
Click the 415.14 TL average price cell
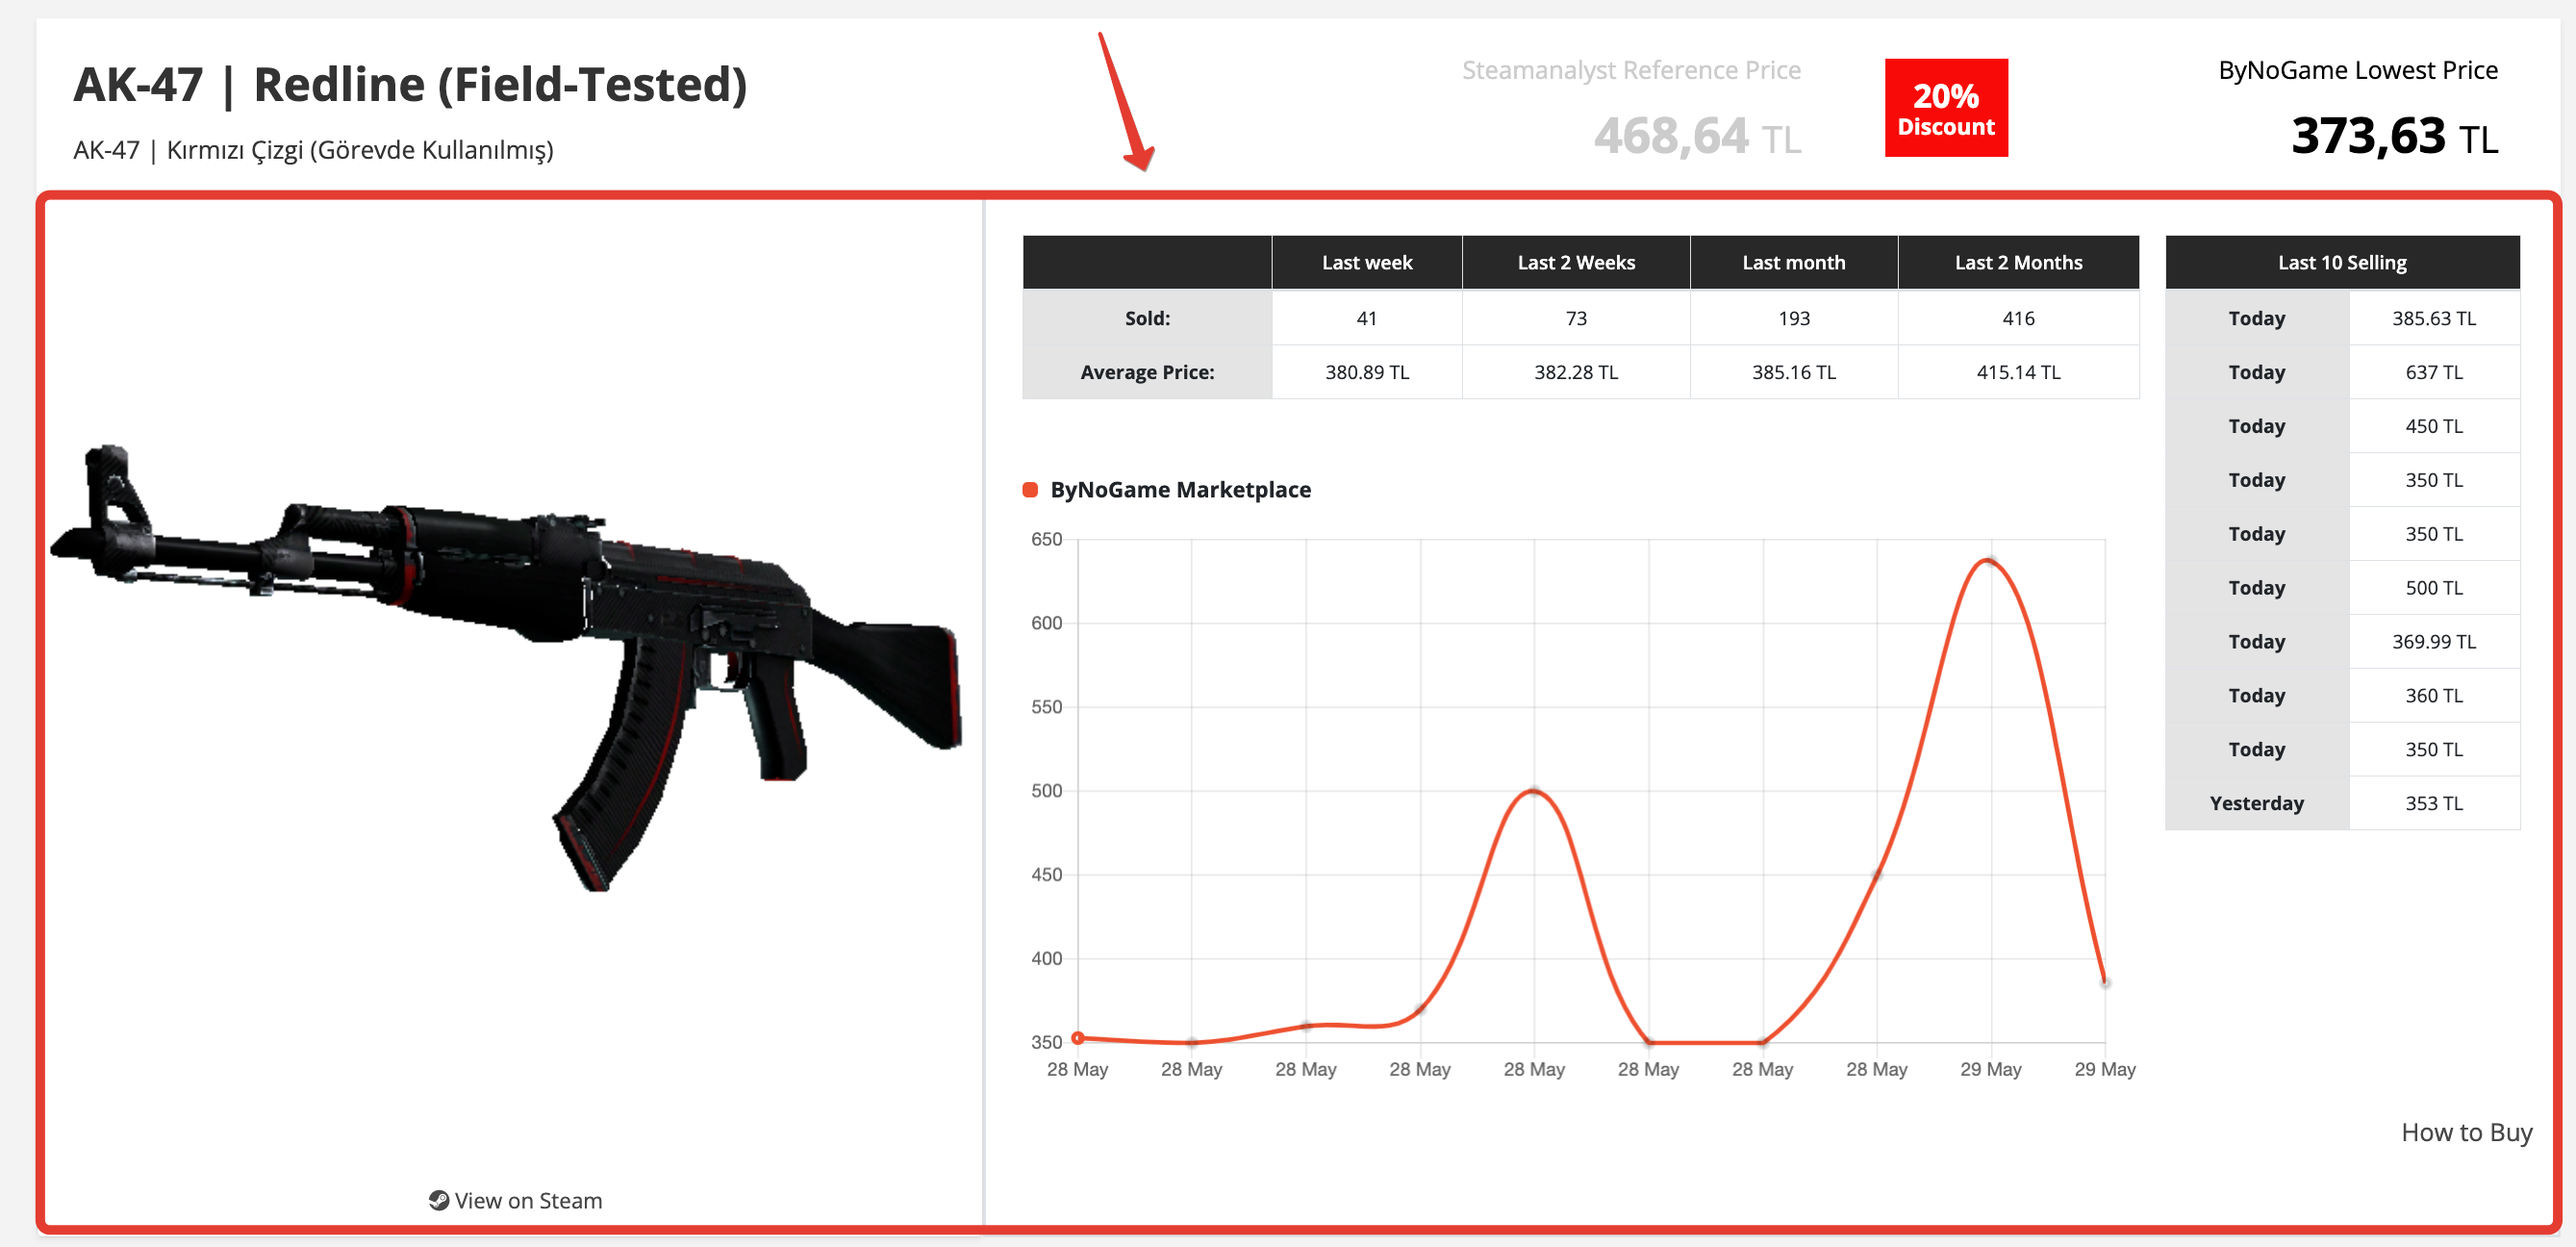2018,372
